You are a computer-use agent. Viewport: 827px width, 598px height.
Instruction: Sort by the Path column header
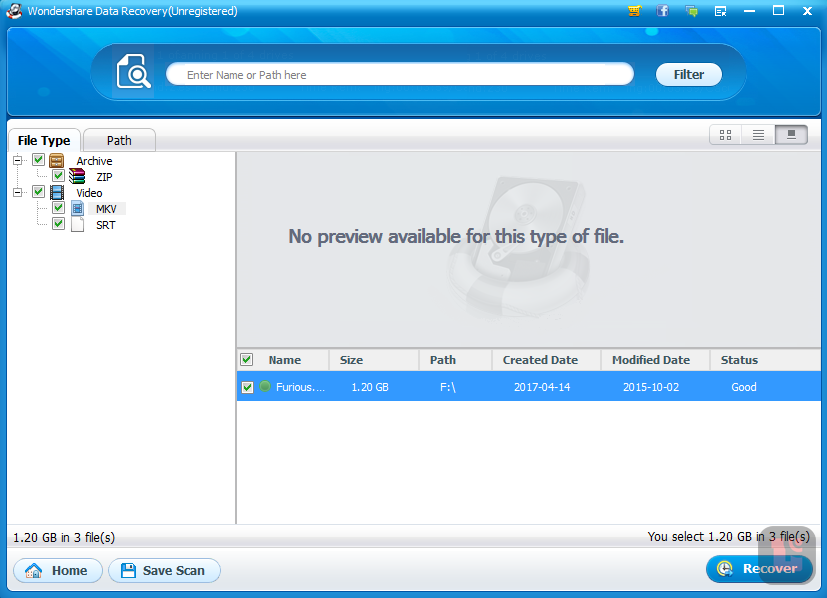point(443,360)
